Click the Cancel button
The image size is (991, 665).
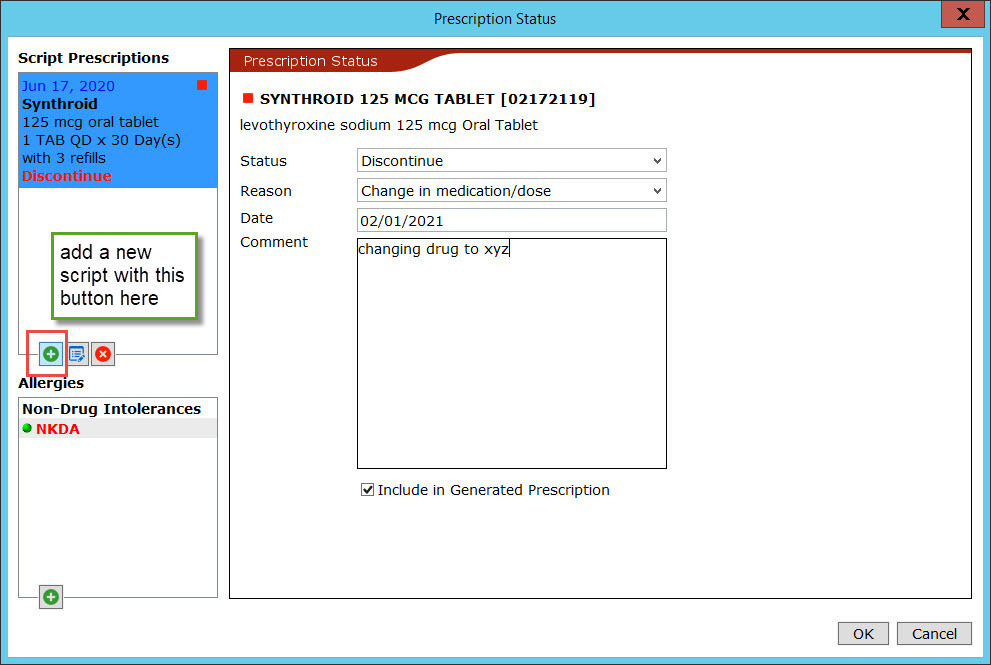point(934,633)
